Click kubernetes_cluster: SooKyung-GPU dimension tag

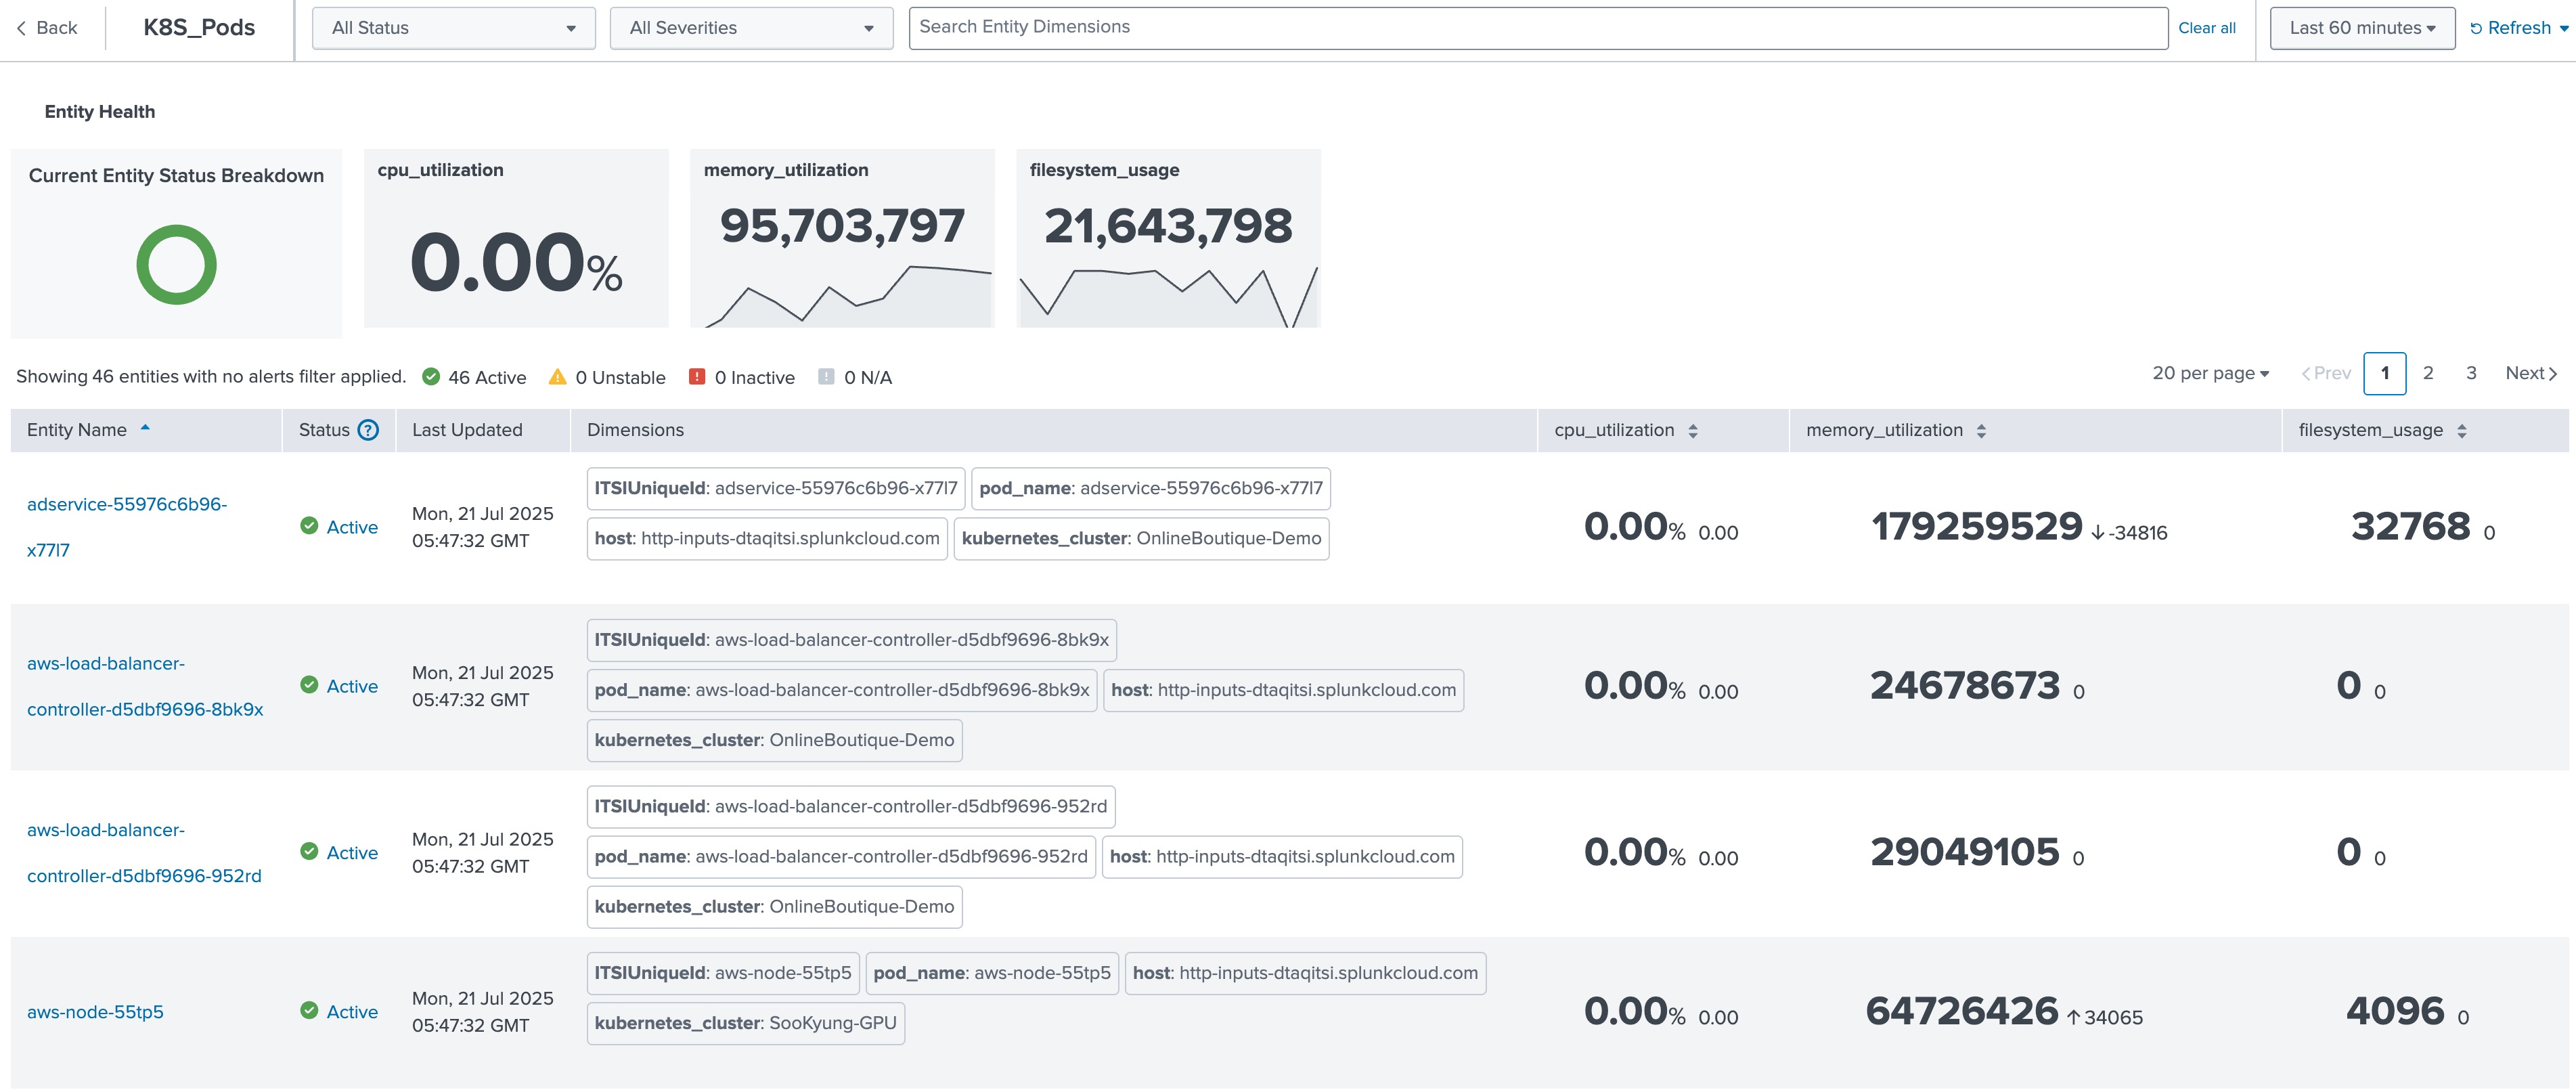tap(746, 1023)
